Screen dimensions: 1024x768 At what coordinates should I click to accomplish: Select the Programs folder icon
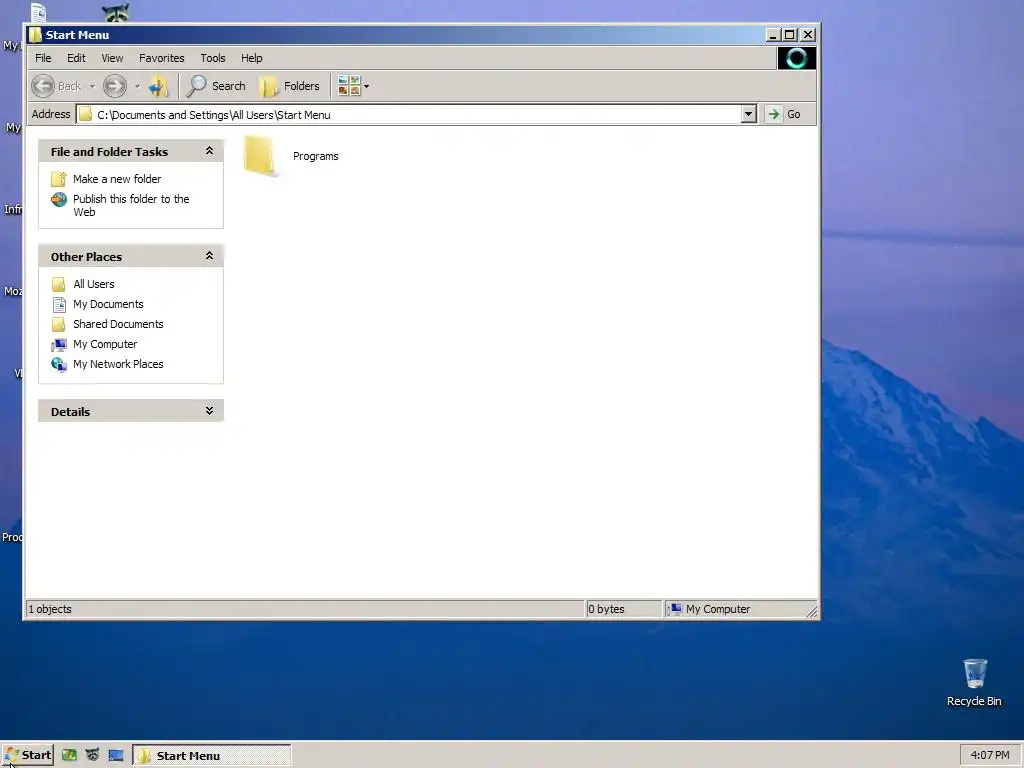260,155
